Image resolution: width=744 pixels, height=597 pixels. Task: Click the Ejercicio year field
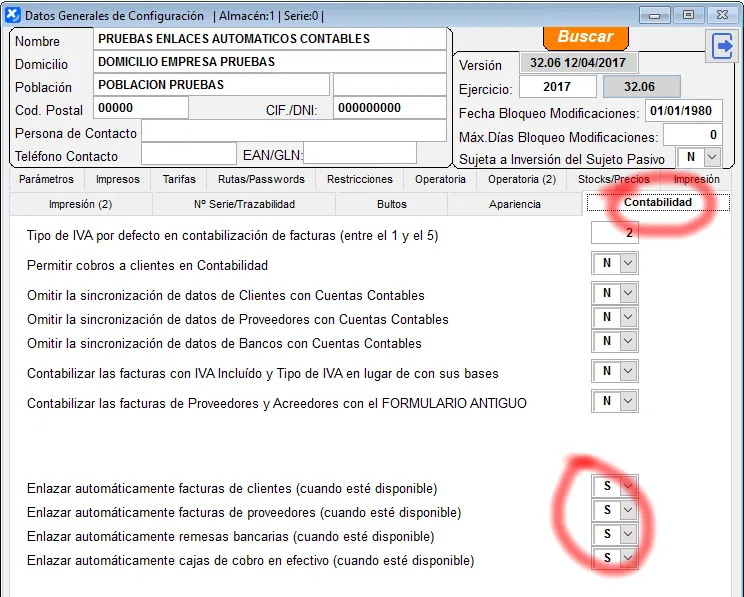557,87
